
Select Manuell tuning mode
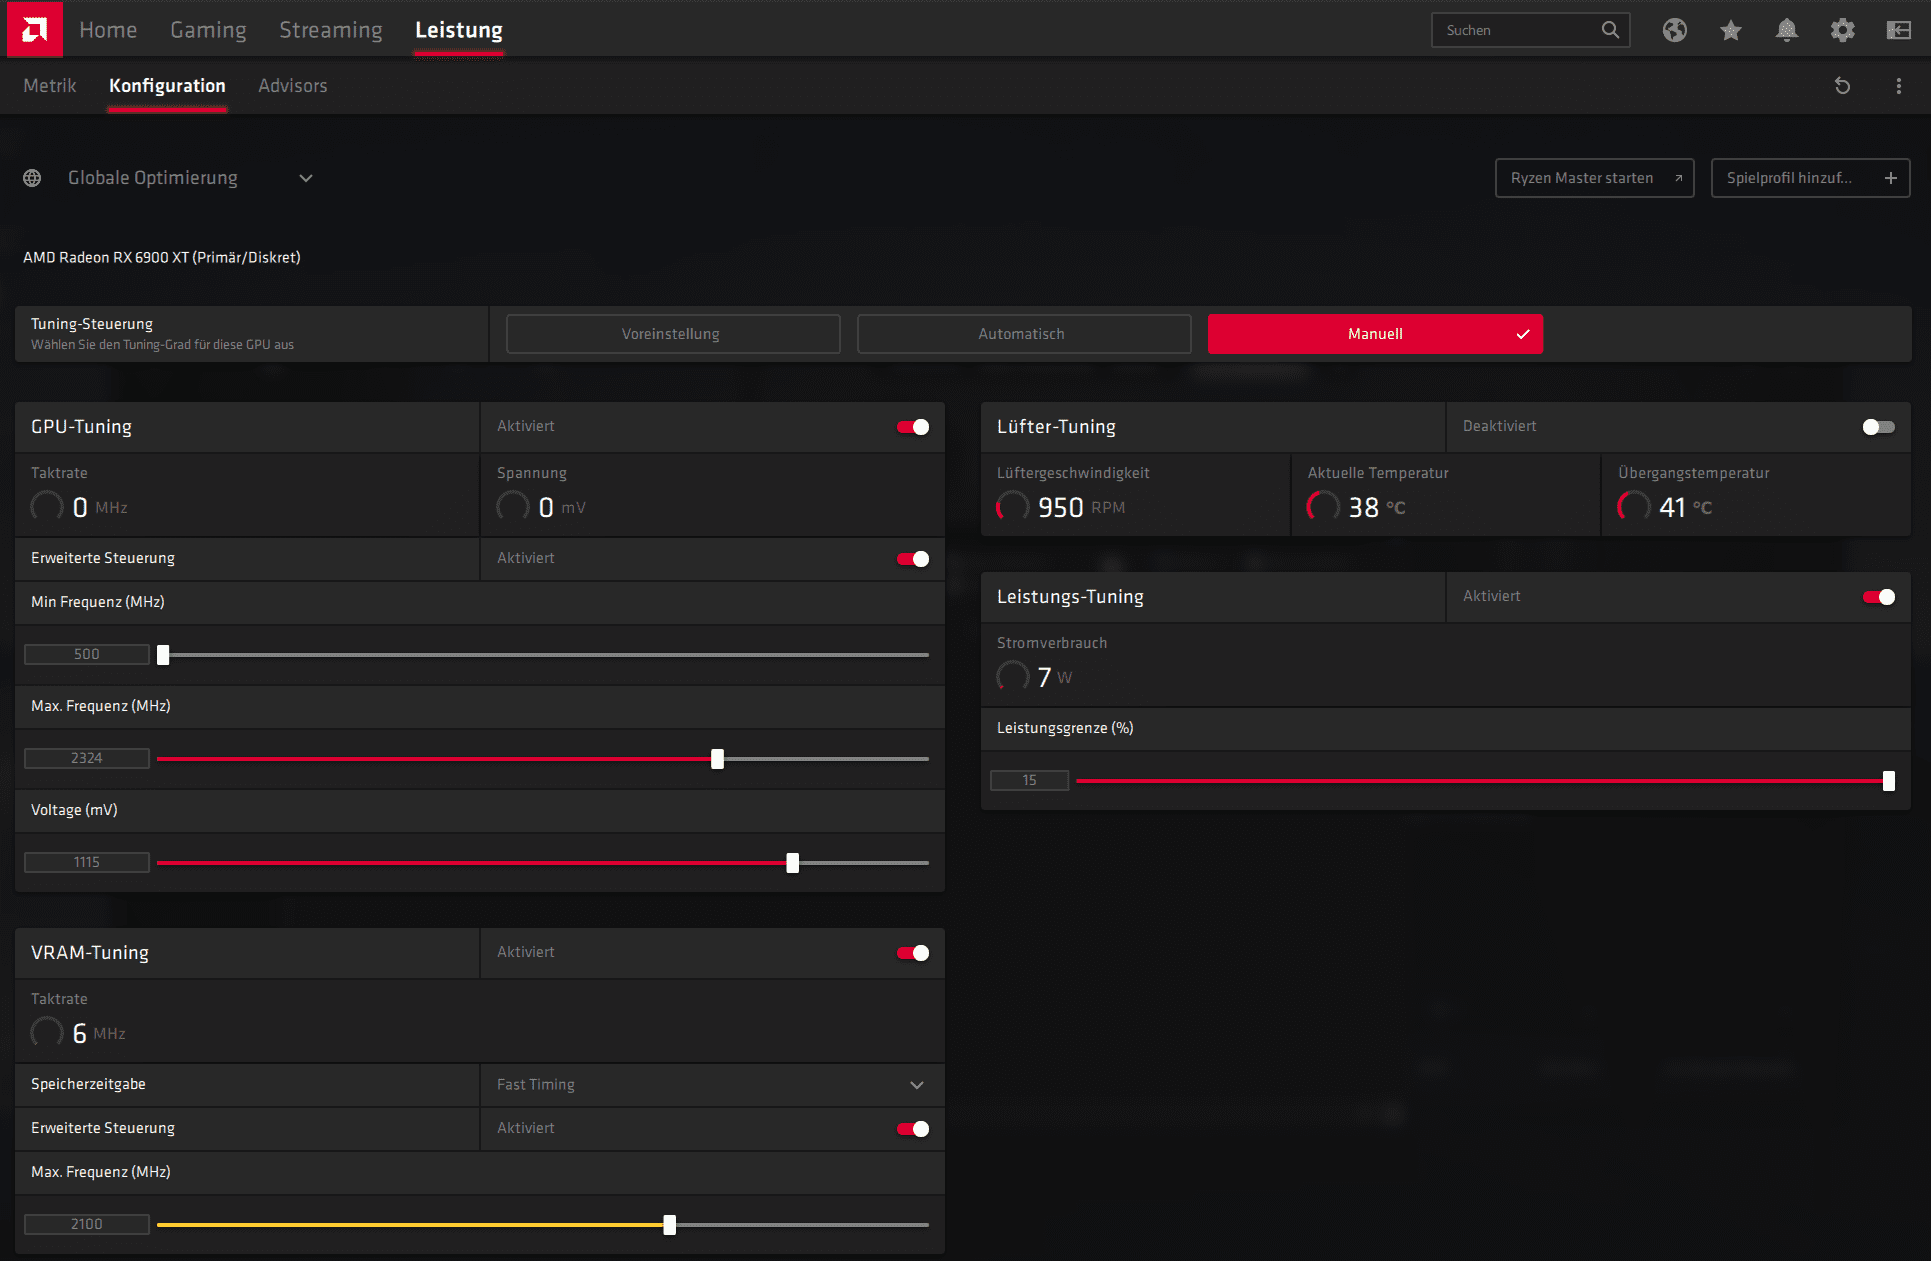pos(1375,334)
